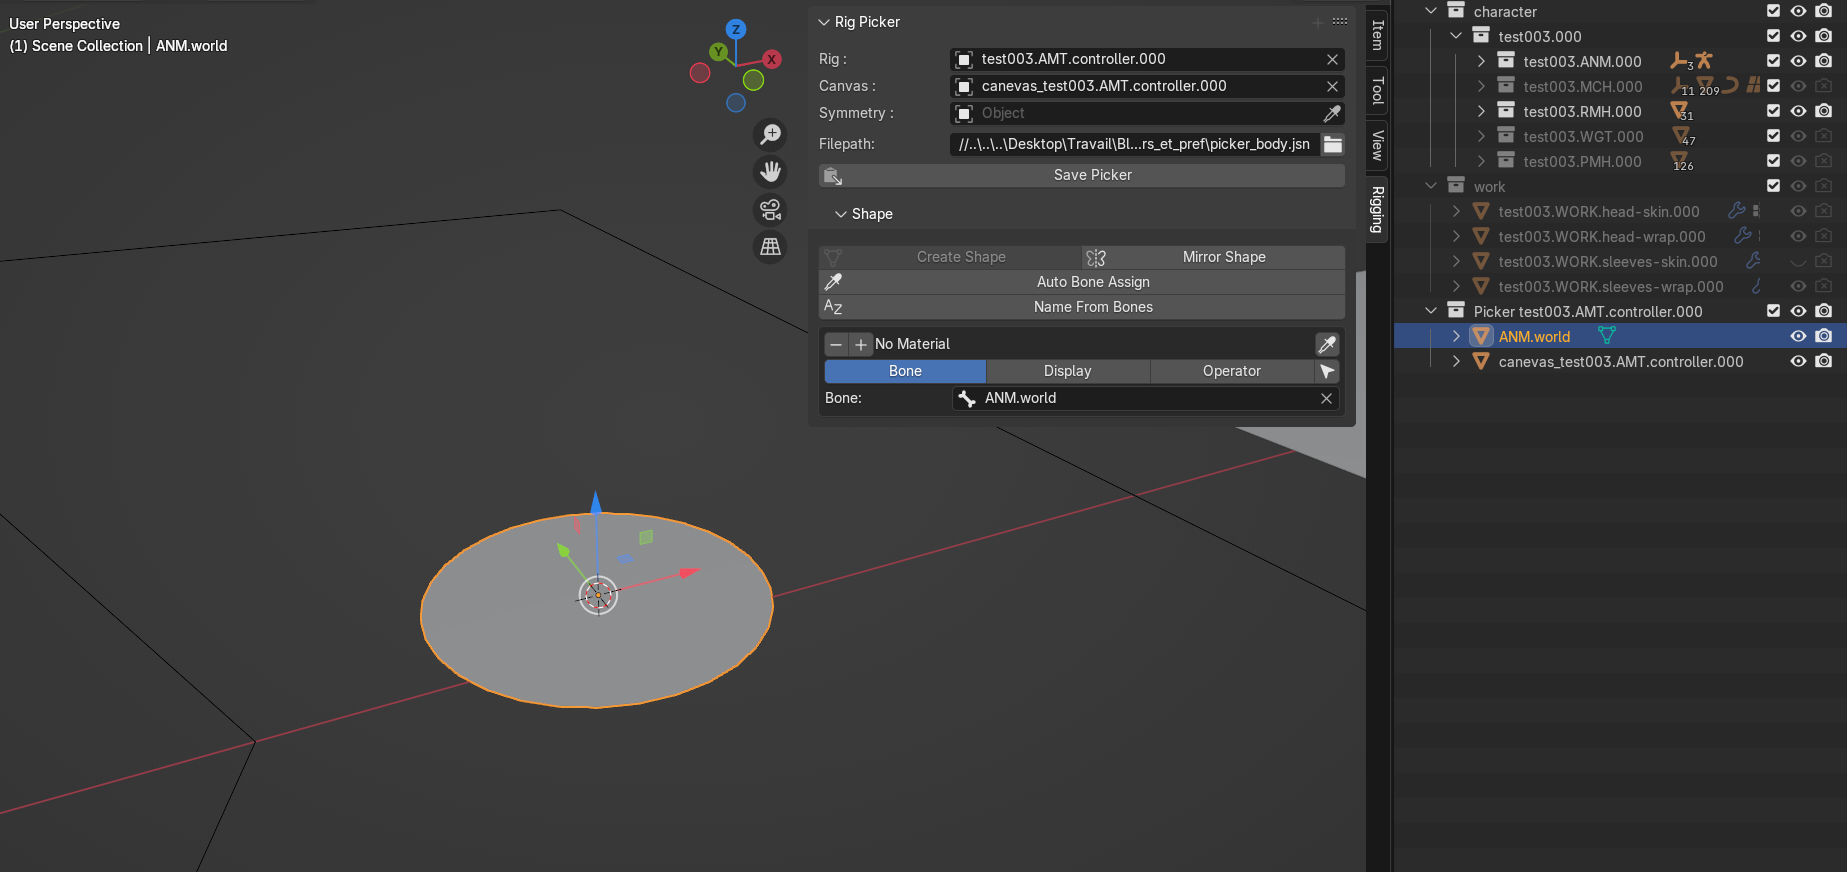Viewport: 1847px width, 872px height.
Task: Click the Symmetry object eyedropper
Action: [1332, 114]
